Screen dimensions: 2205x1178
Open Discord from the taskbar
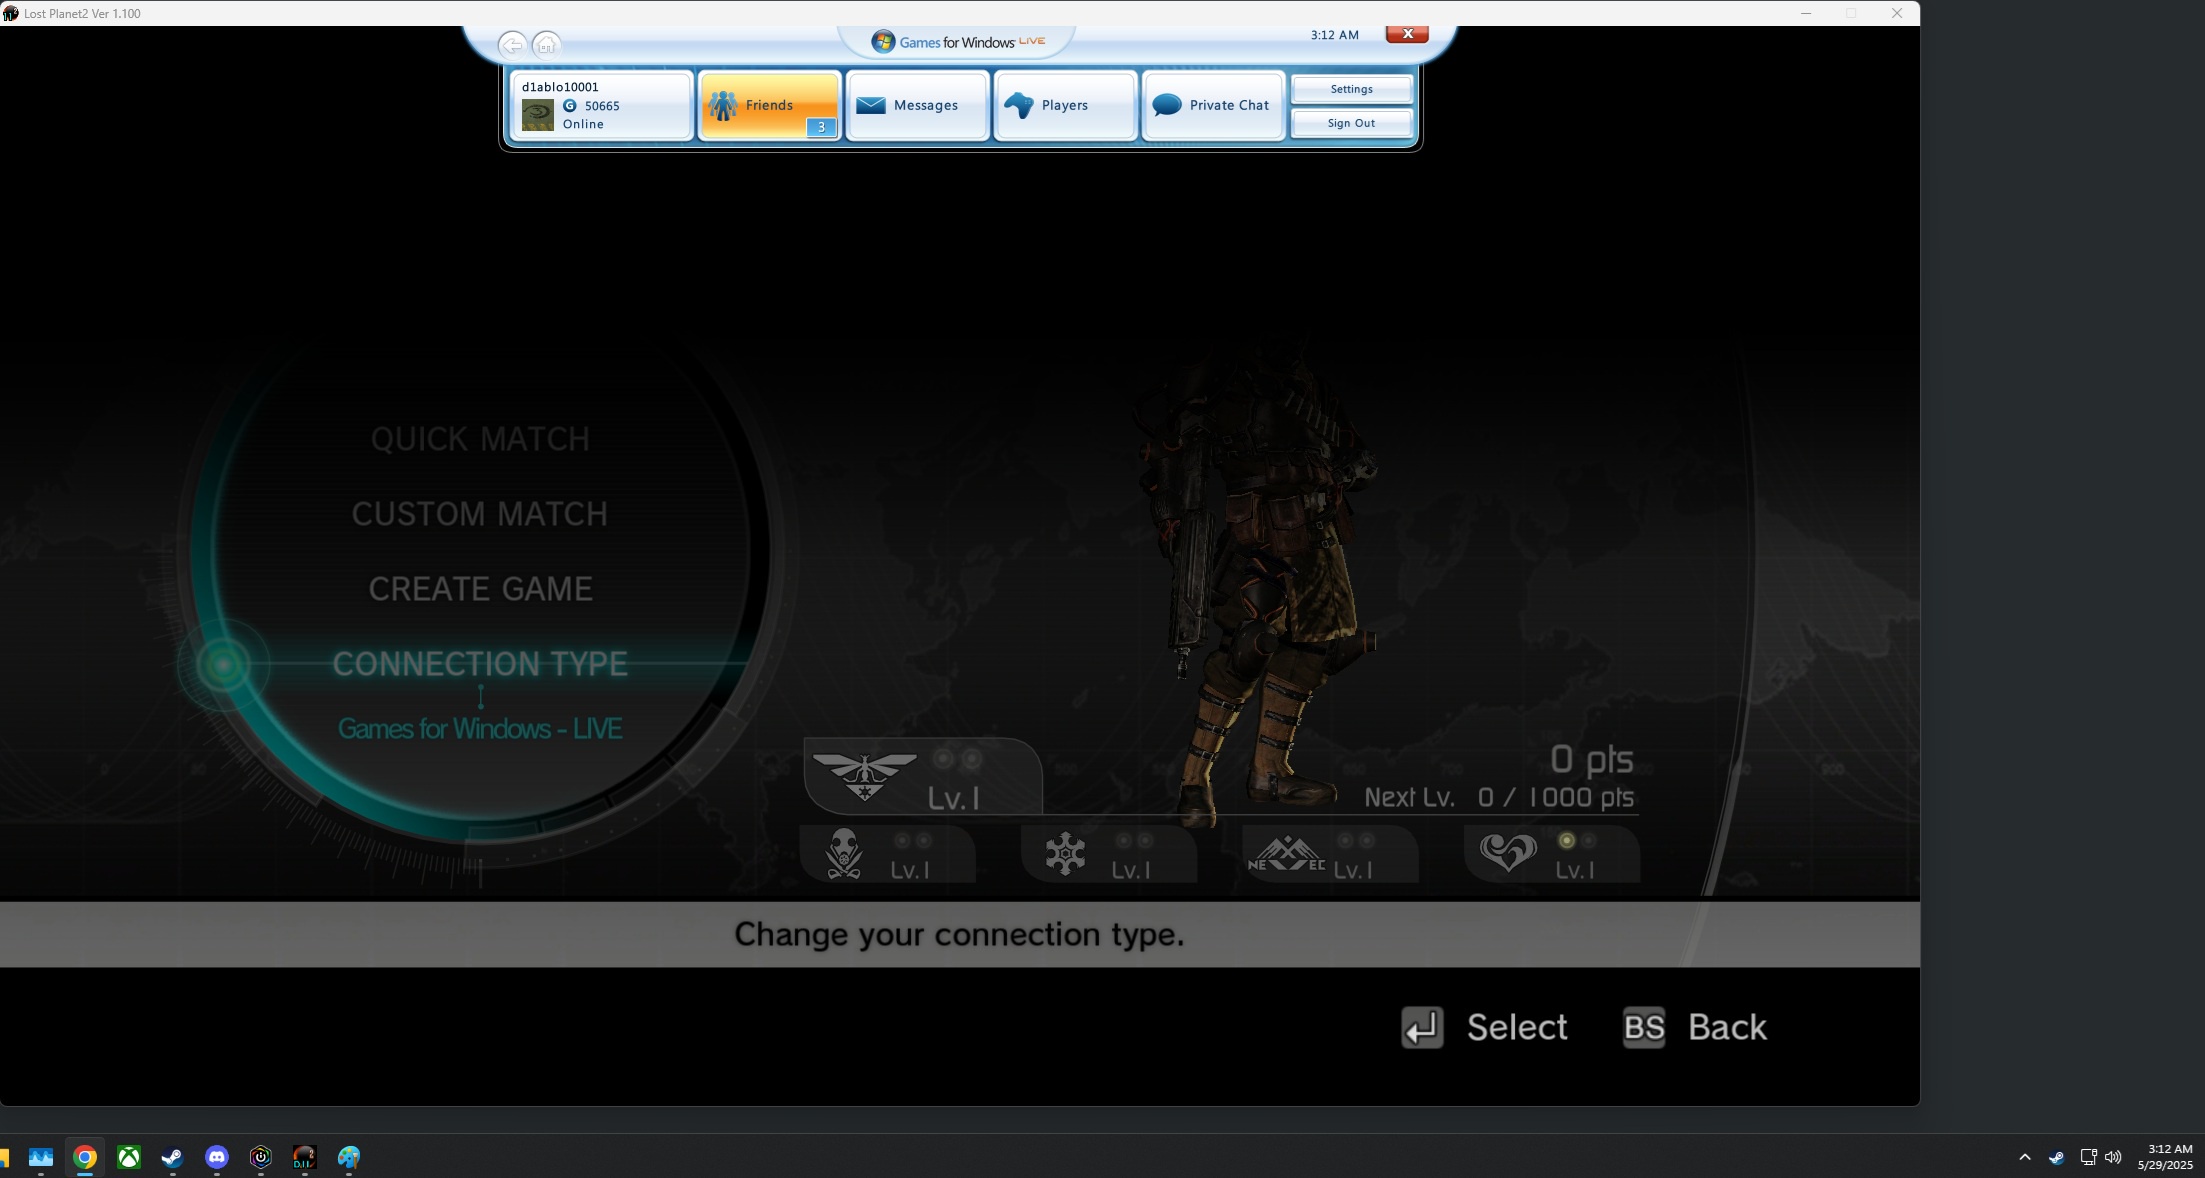(217, 1157)
